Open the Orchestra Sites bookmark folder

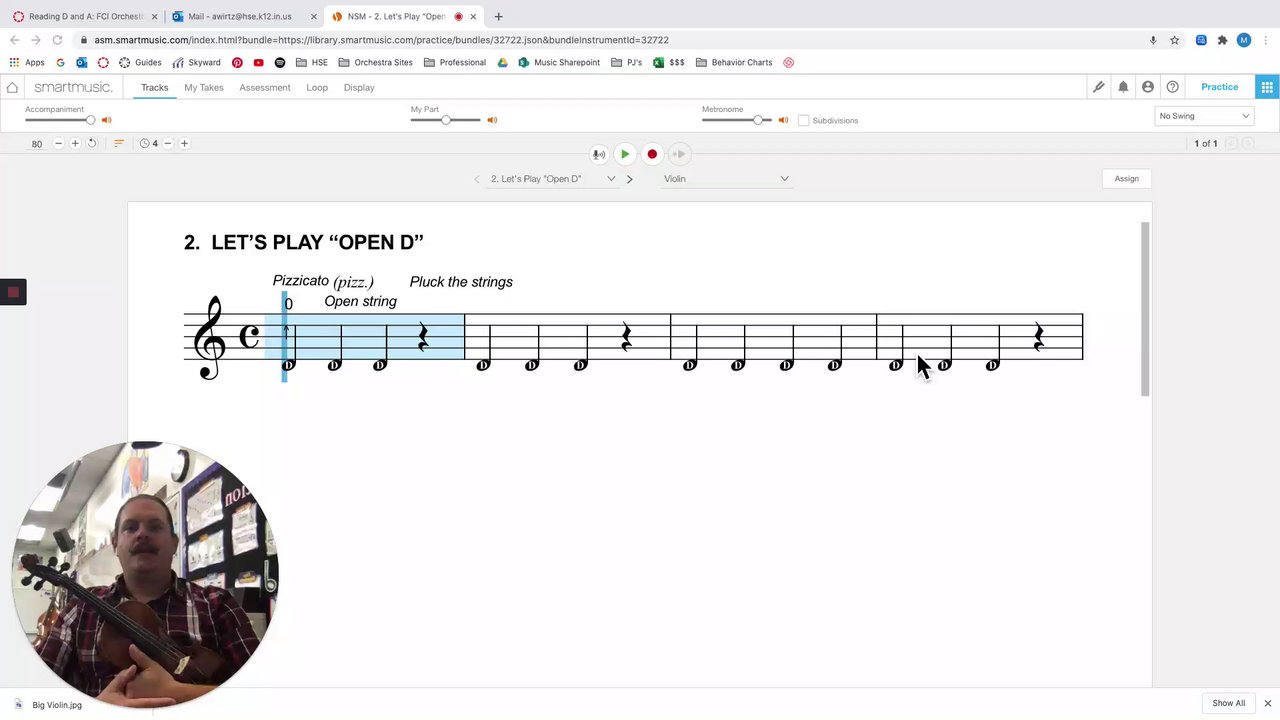(x=376, y=62)
